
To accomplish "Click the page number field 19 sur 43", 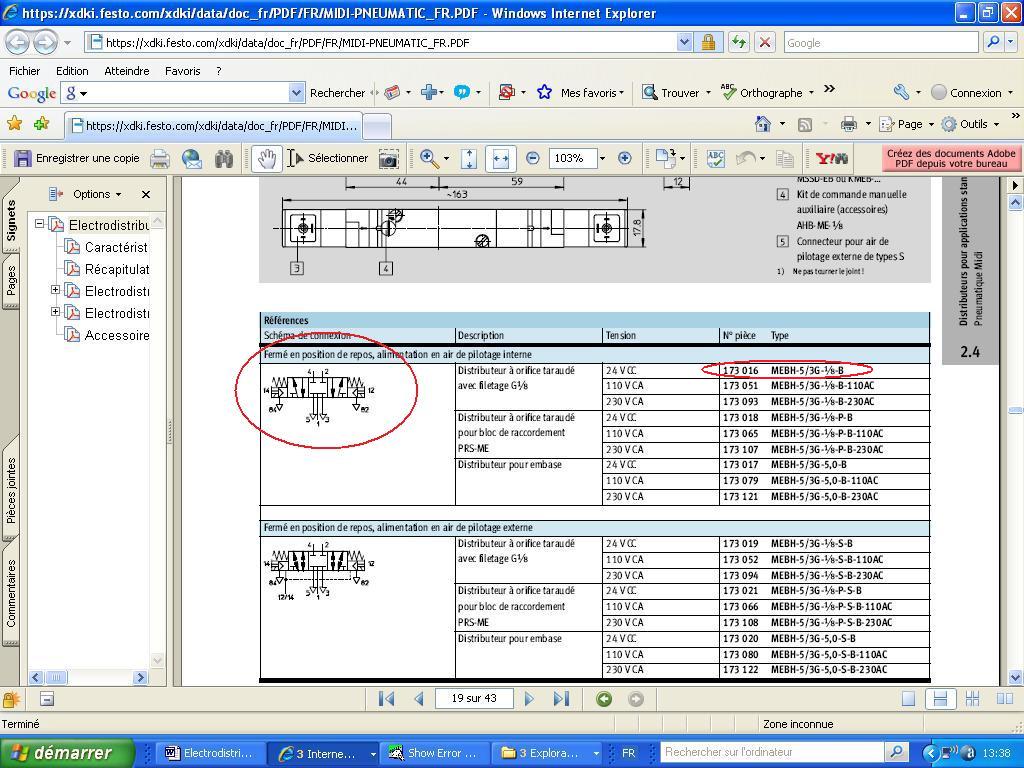I will 474,698.
